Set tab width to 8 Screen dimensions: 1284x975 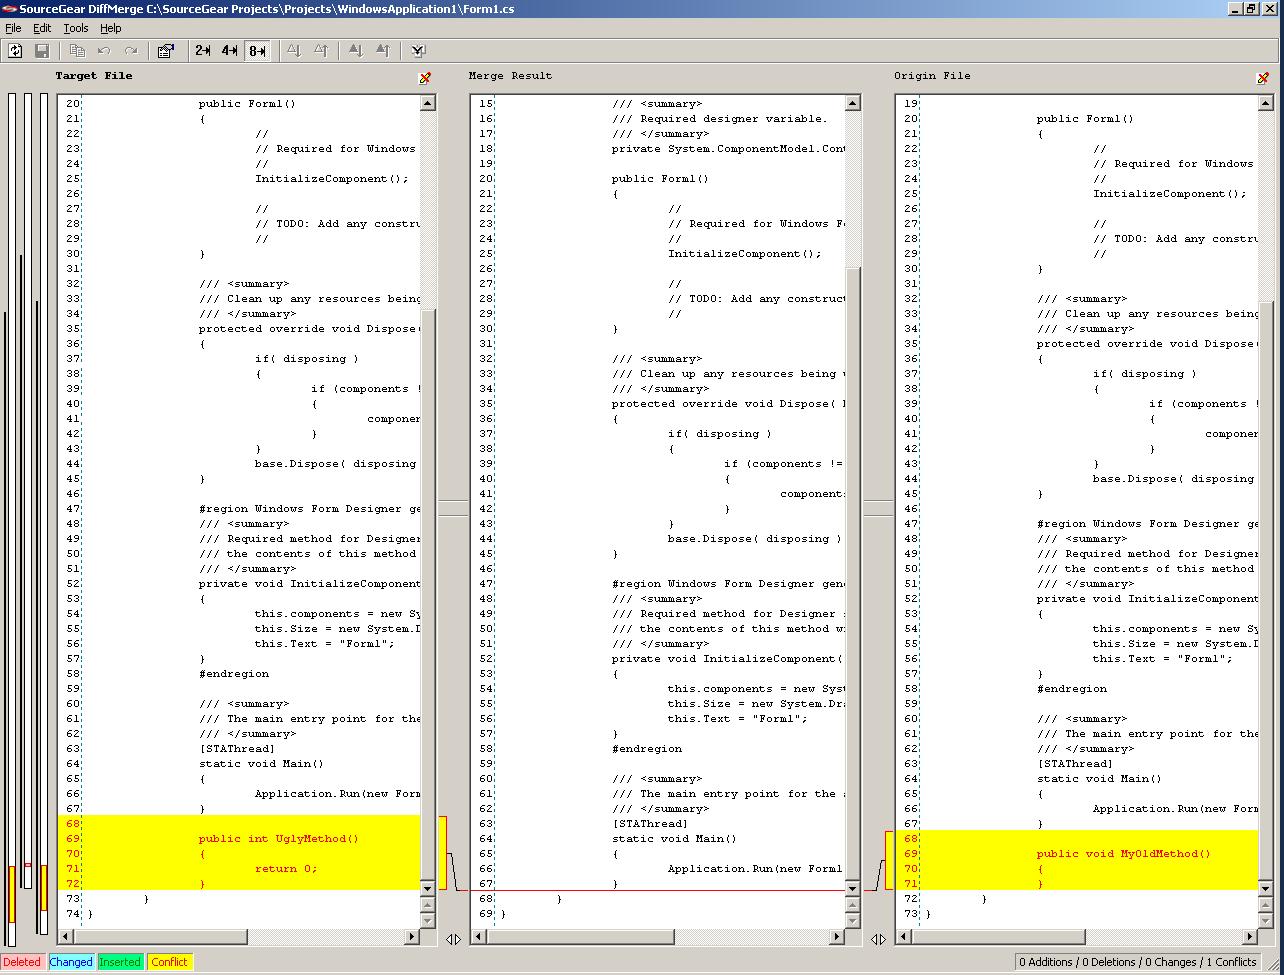coord(257,50)
